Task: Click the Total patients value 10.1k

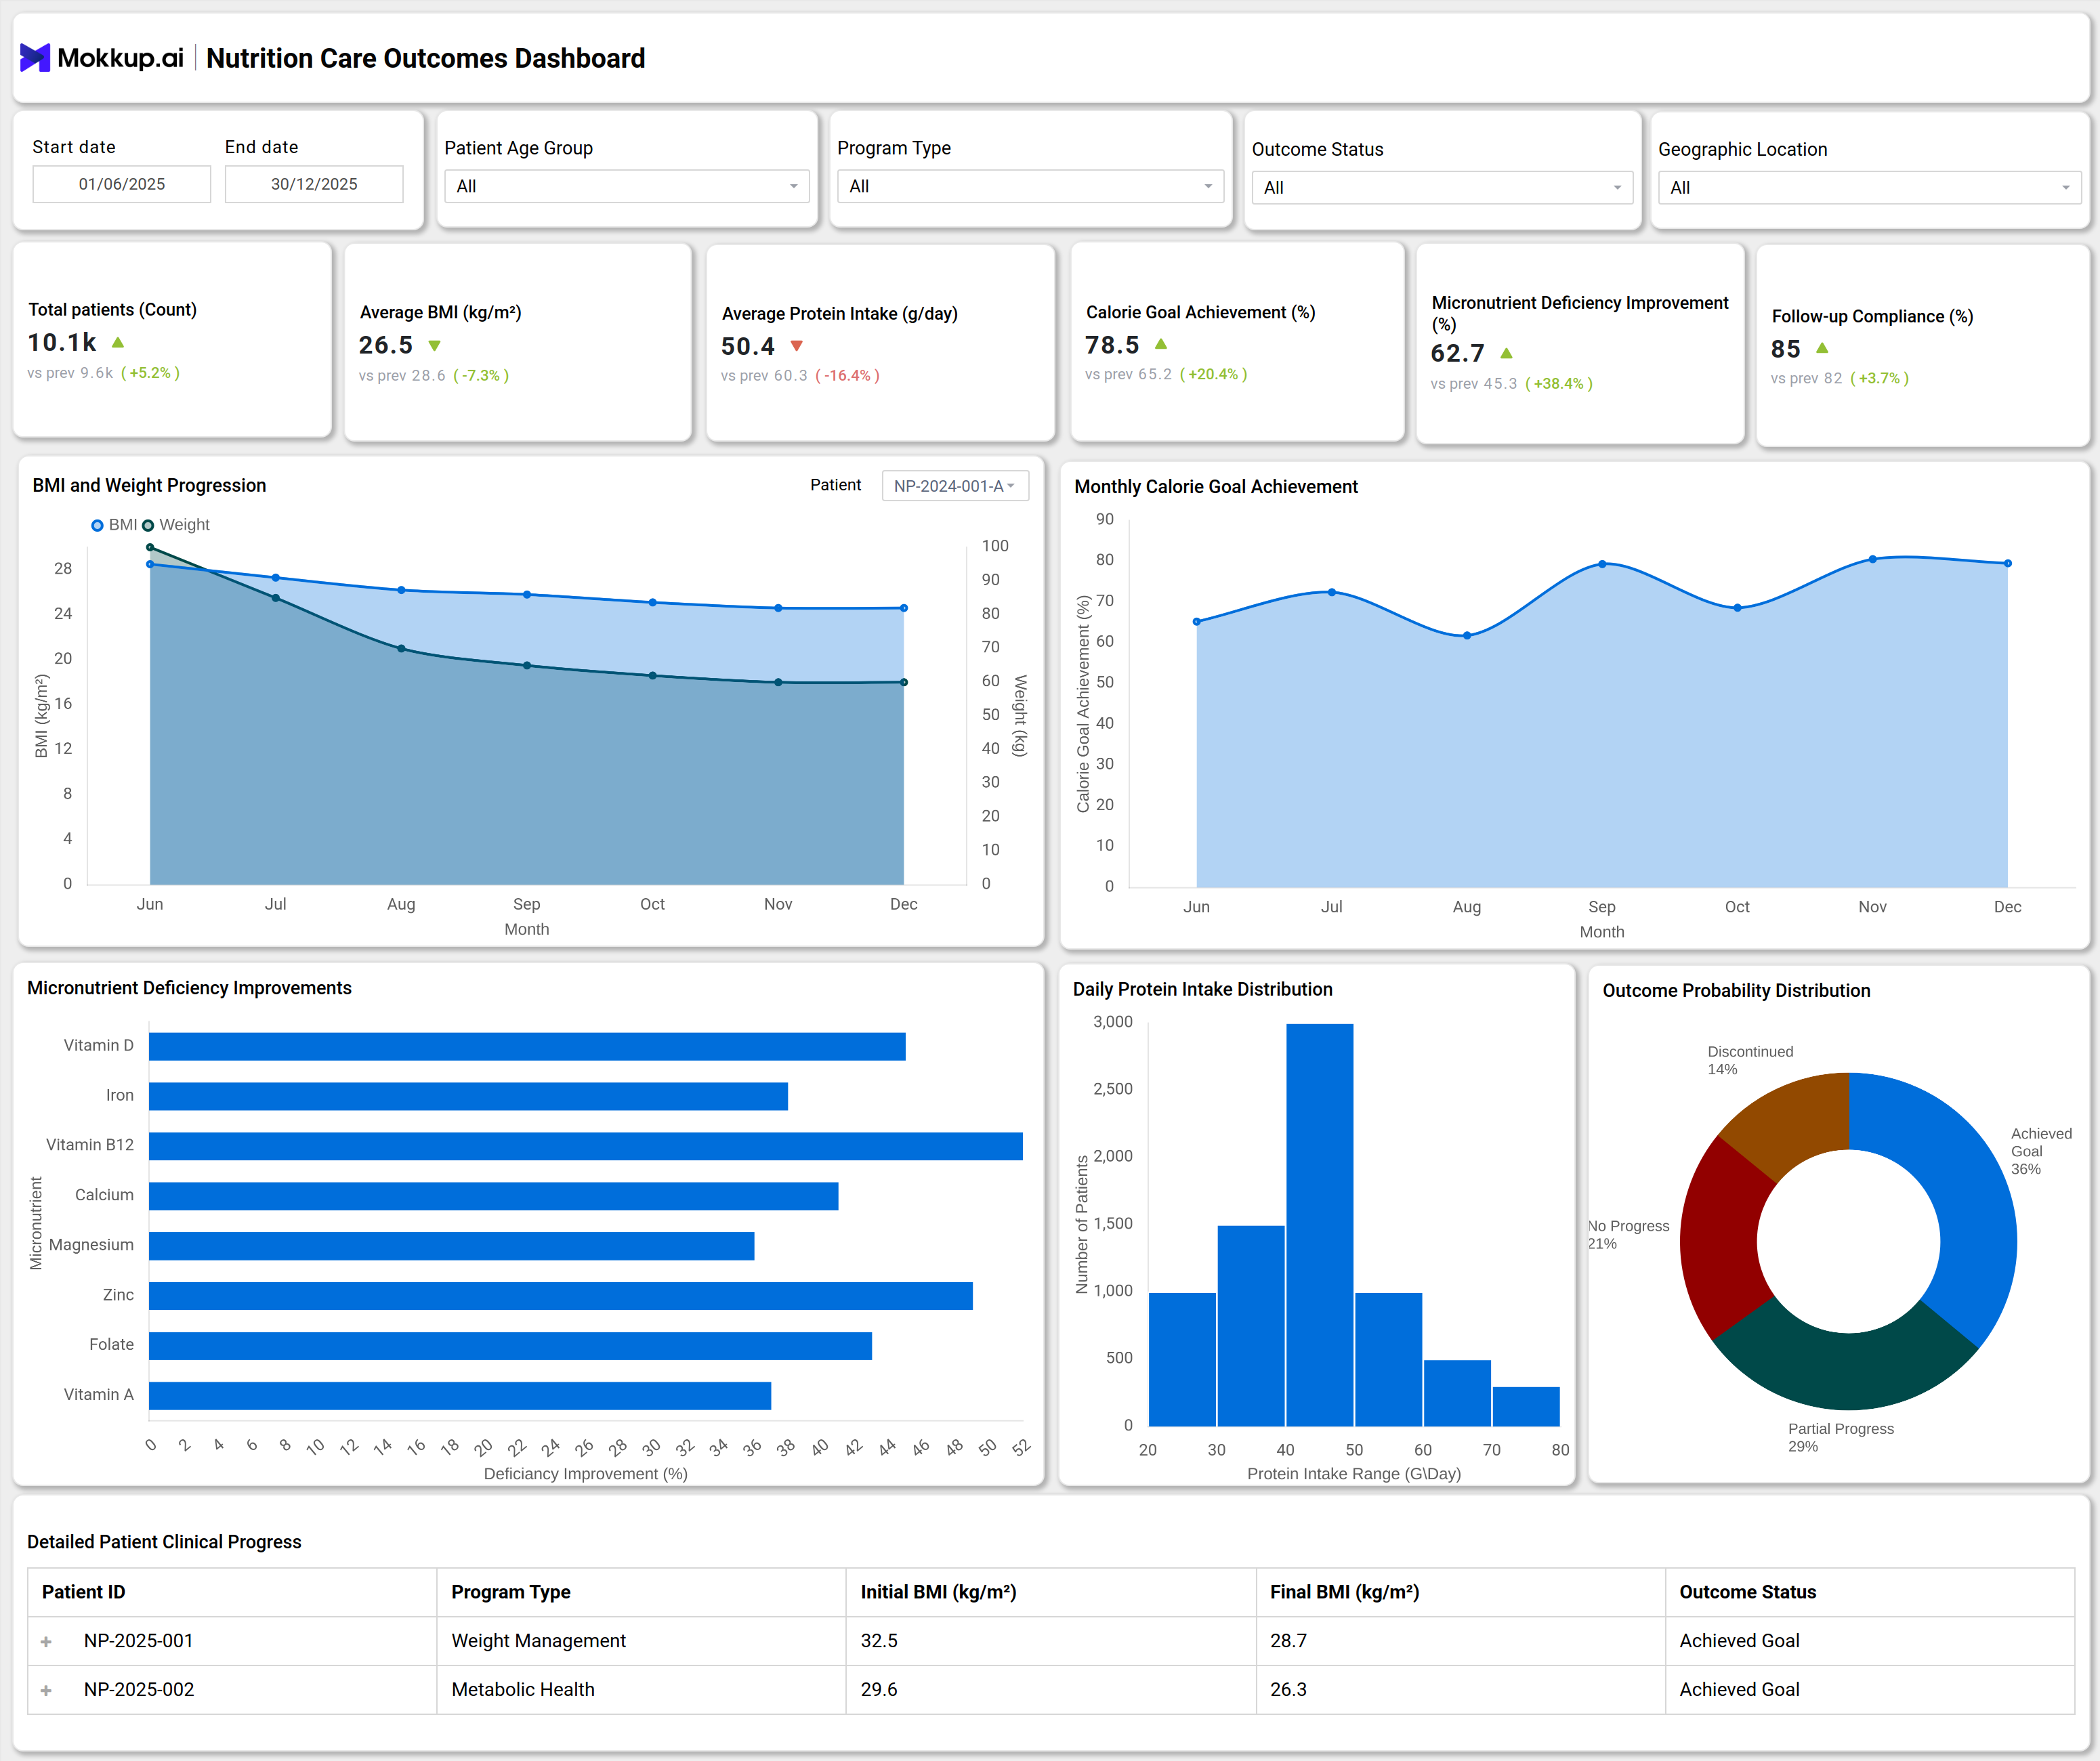Action: click(x=62, y=343)
